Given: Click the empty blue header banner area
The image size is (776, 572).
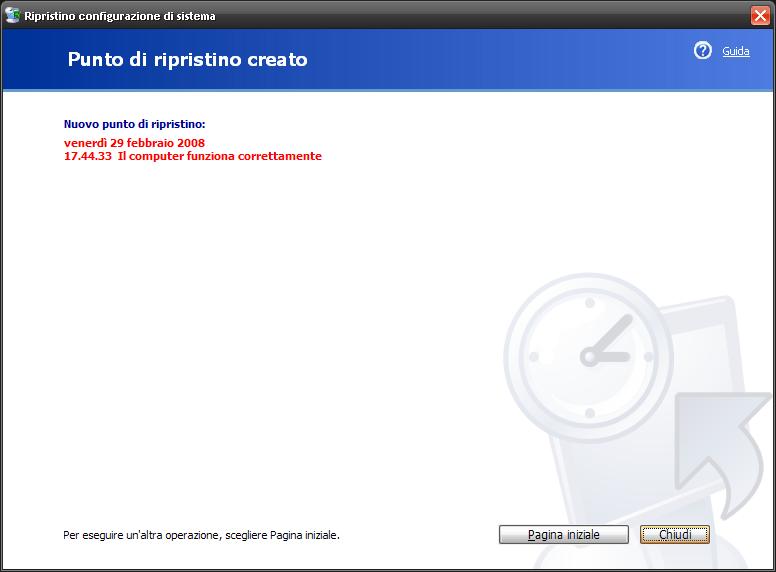Looking at the screenshot, I should point(495,60).
